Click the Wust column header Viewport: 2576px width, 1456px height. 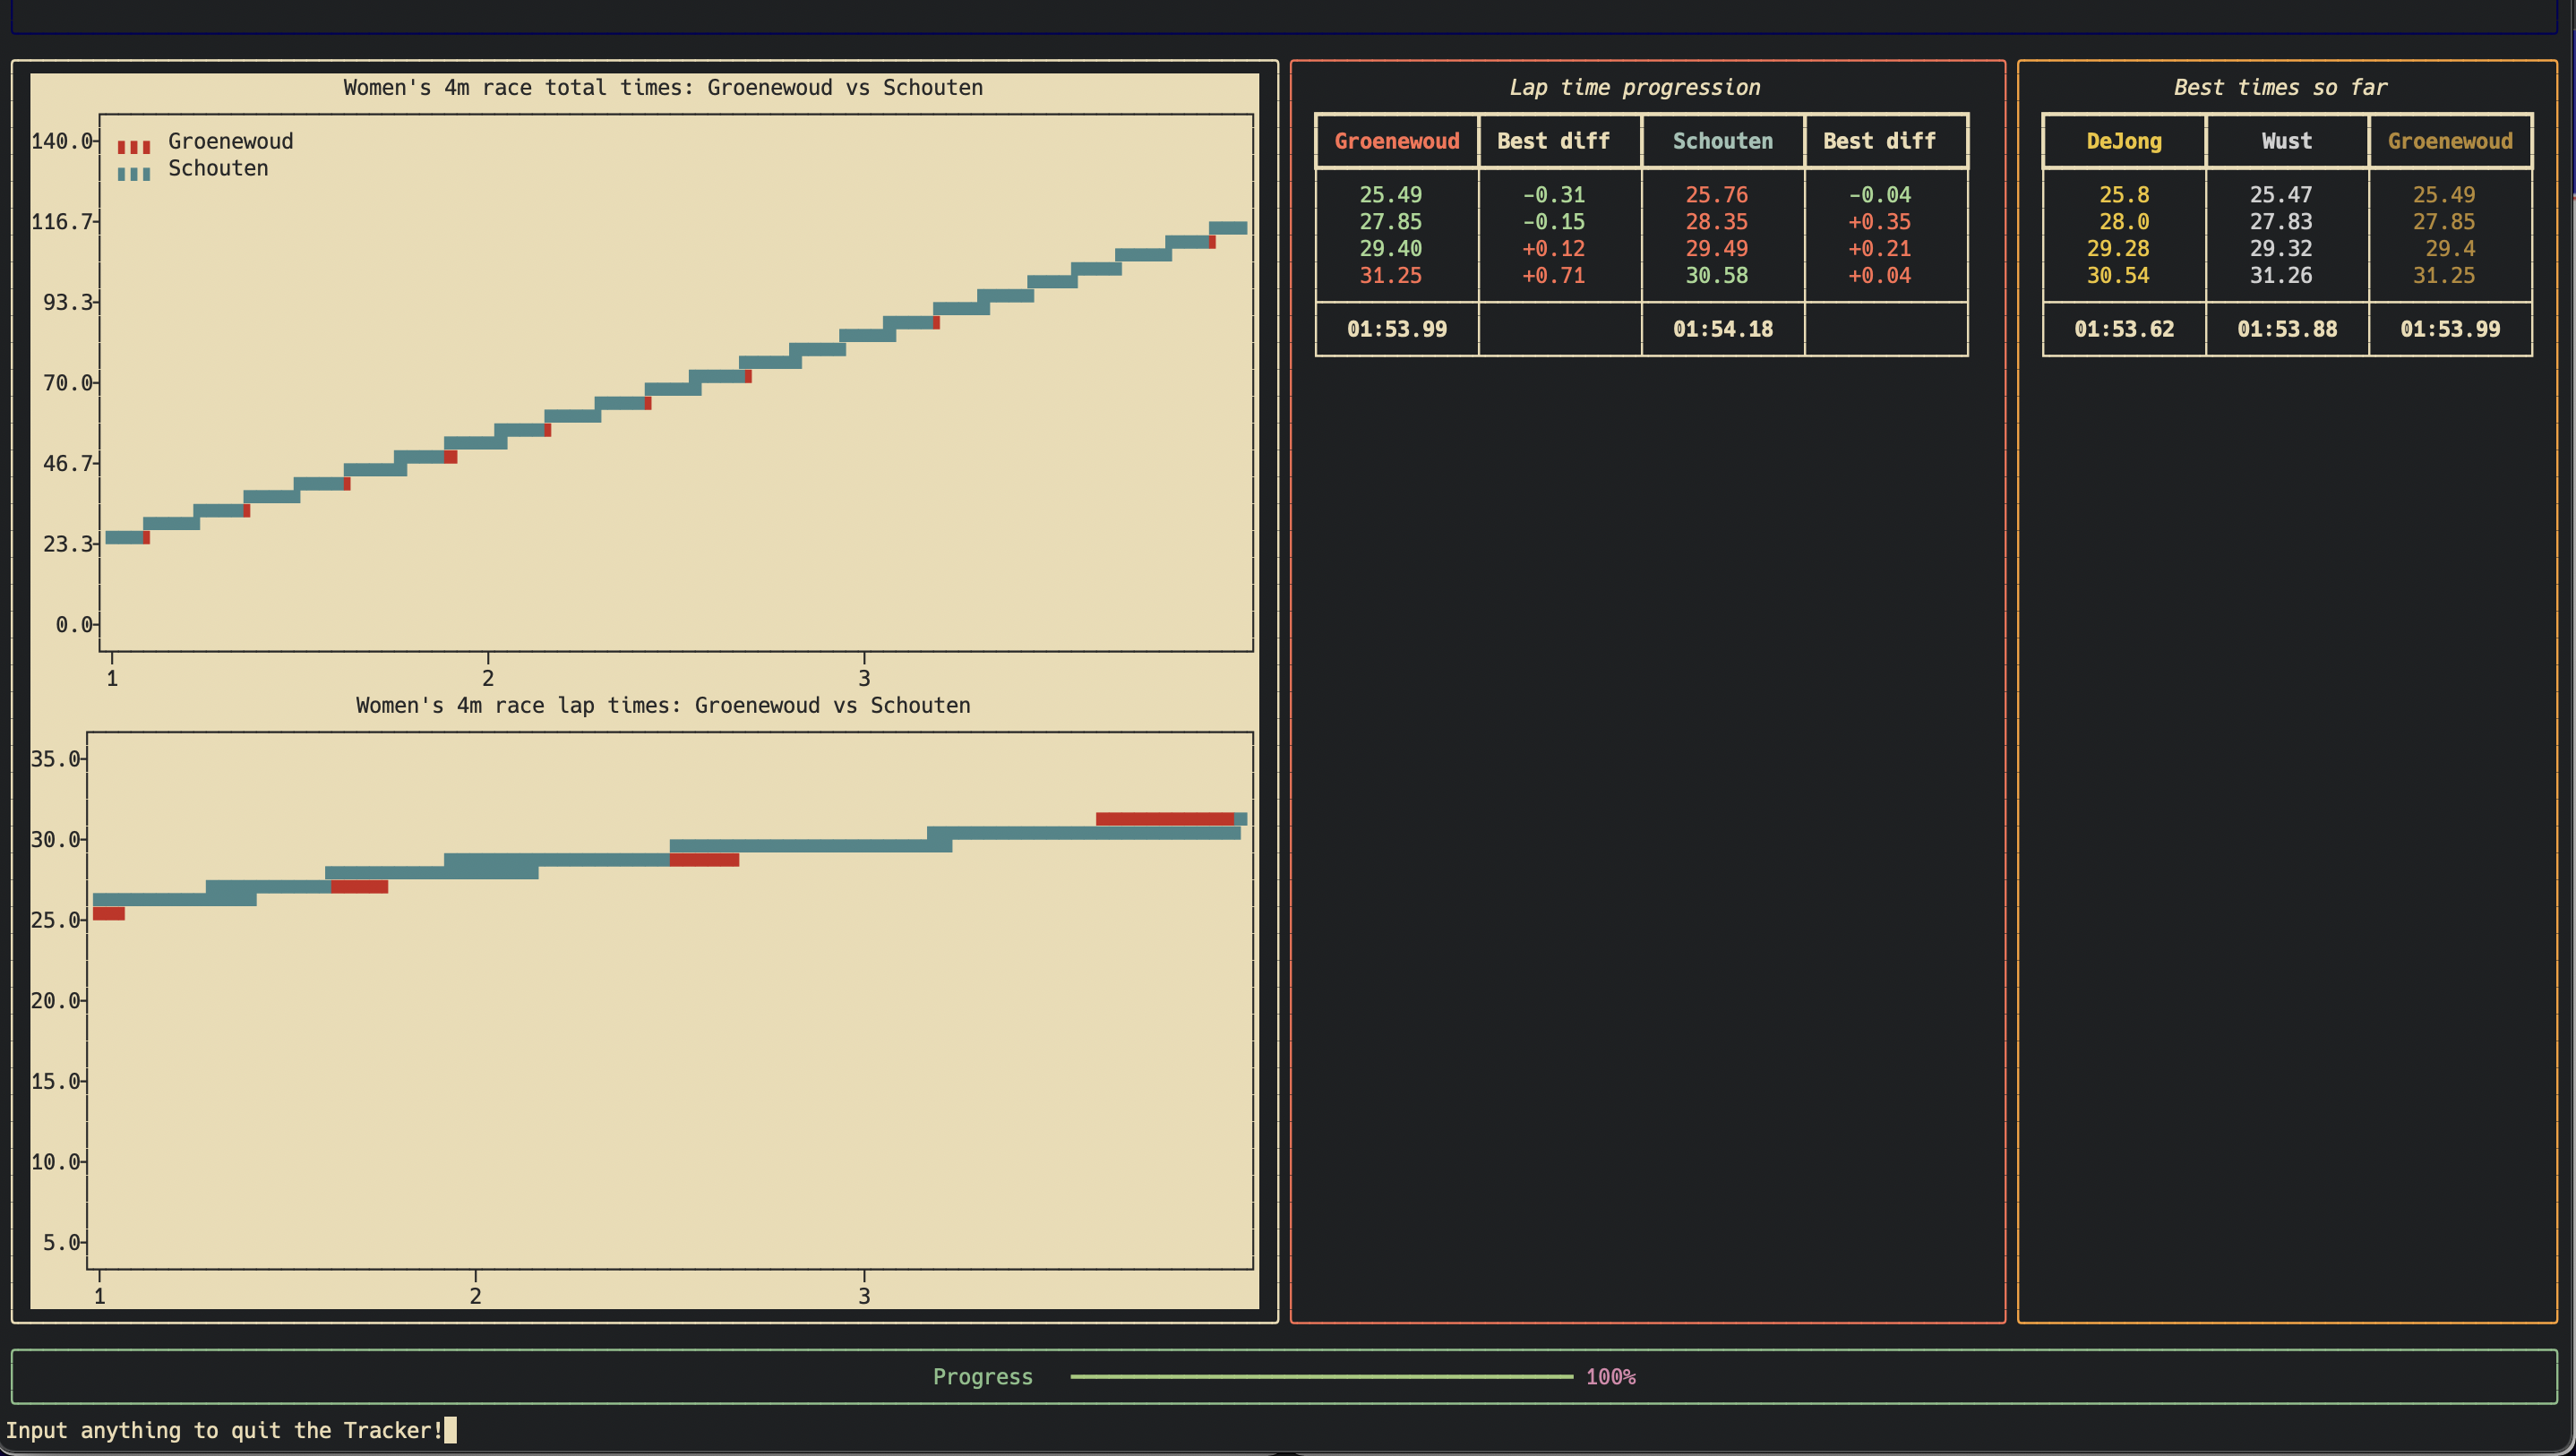pyautogui.click(x=2286, y=141)
